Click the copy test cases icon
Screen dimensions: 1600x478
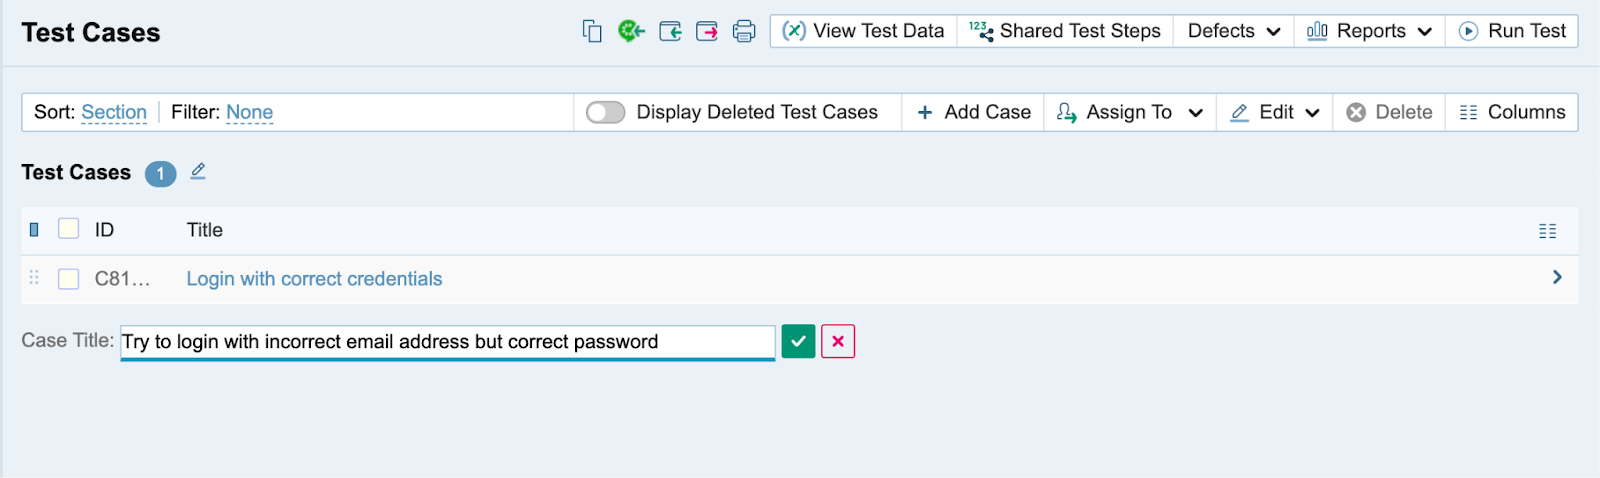(x=592, y=31)
